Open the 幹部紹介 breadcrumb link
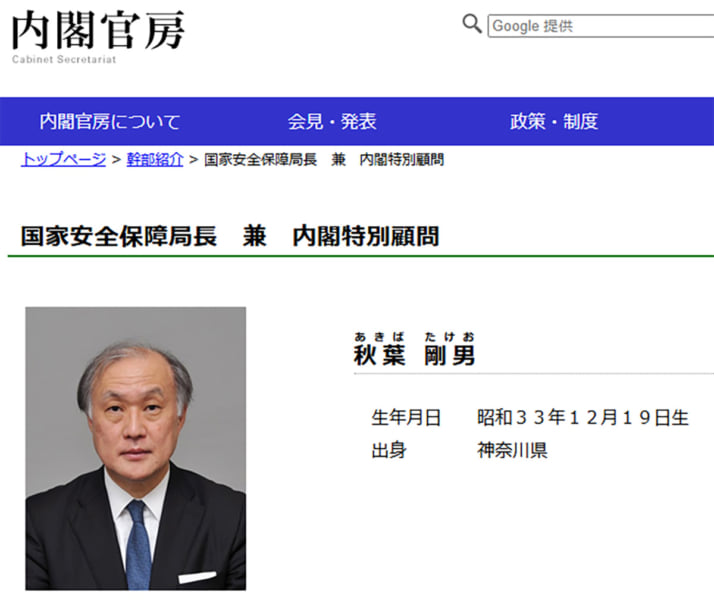The height and width of the screenshot is (606, 714). point(155,160)
